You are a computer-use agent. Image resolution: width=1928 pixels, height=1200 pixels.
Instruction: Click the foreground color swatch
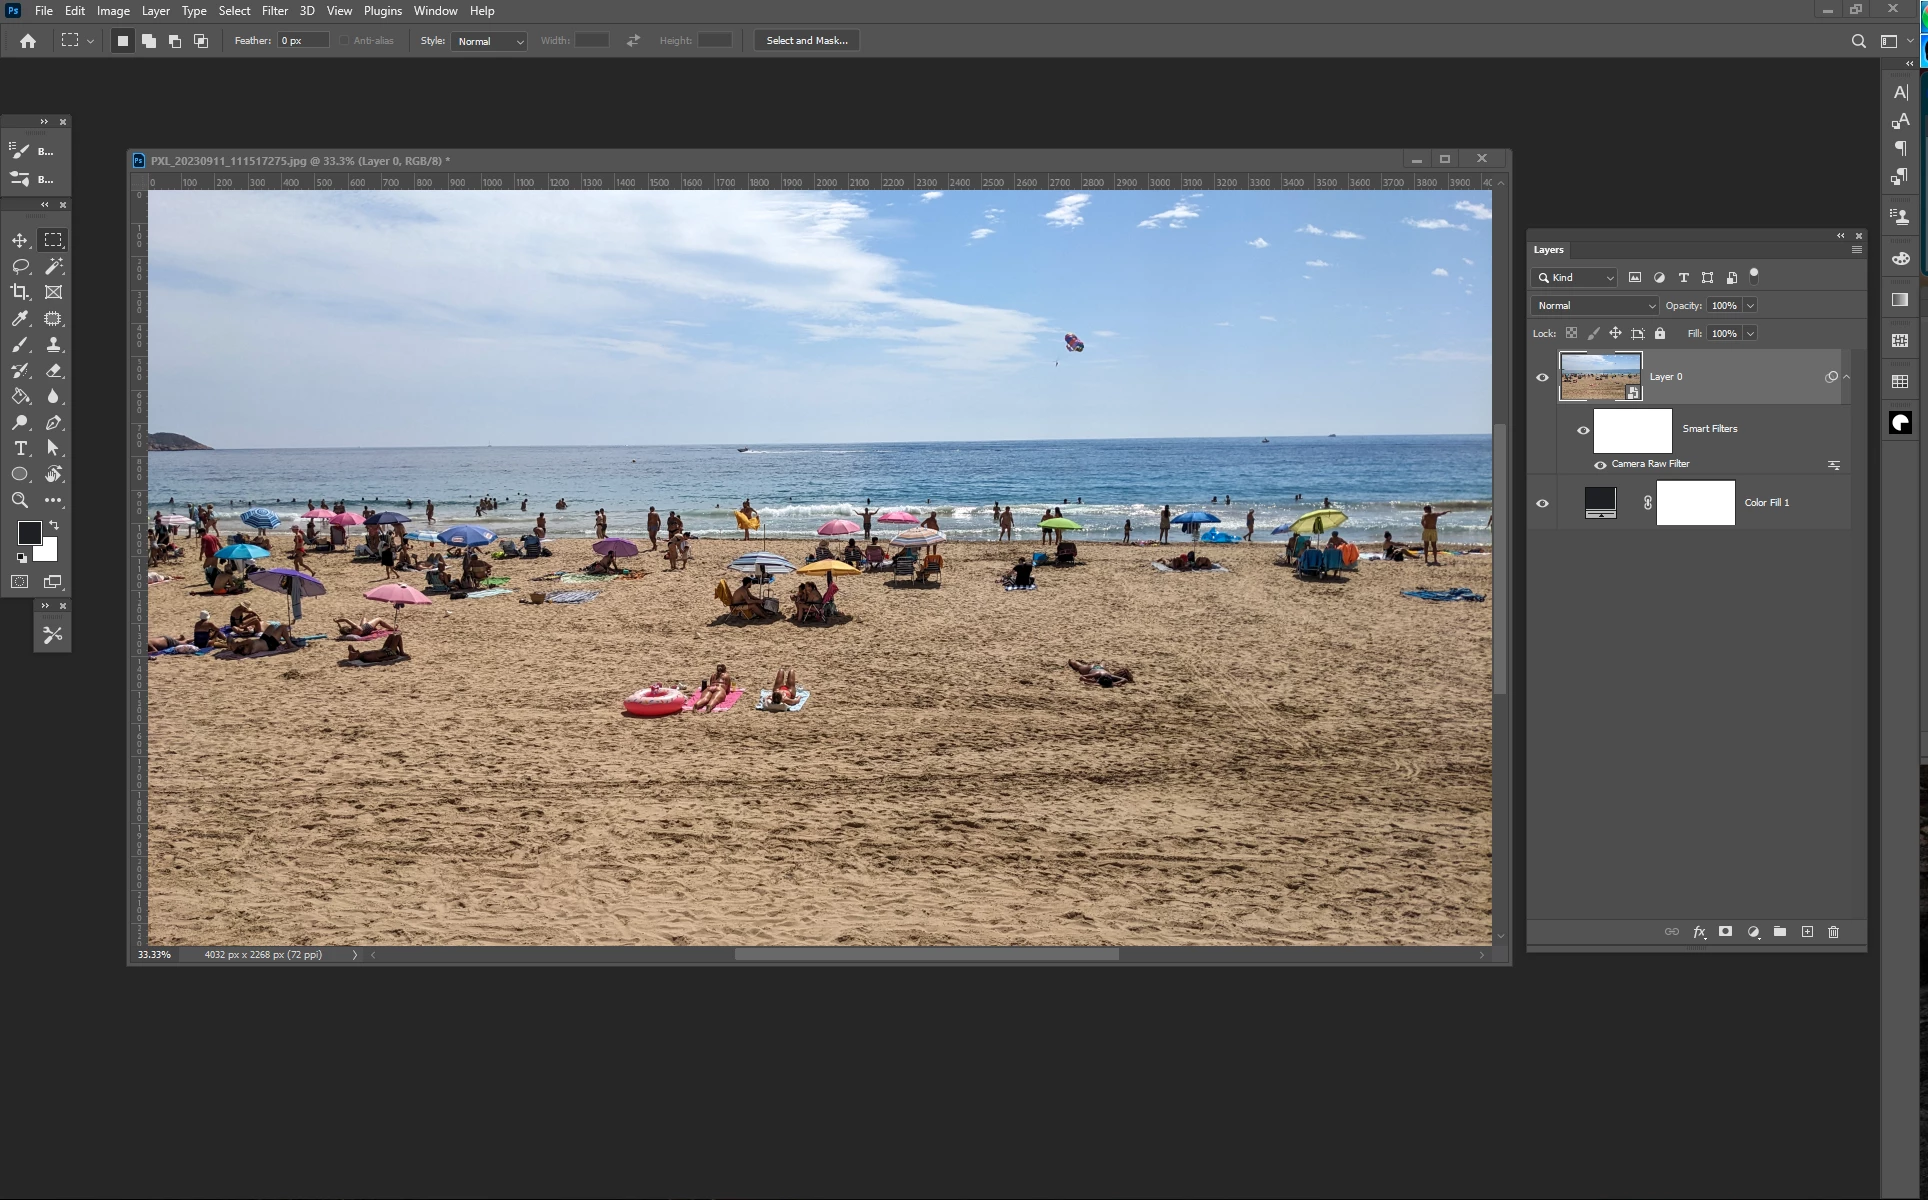click(29, 533)
